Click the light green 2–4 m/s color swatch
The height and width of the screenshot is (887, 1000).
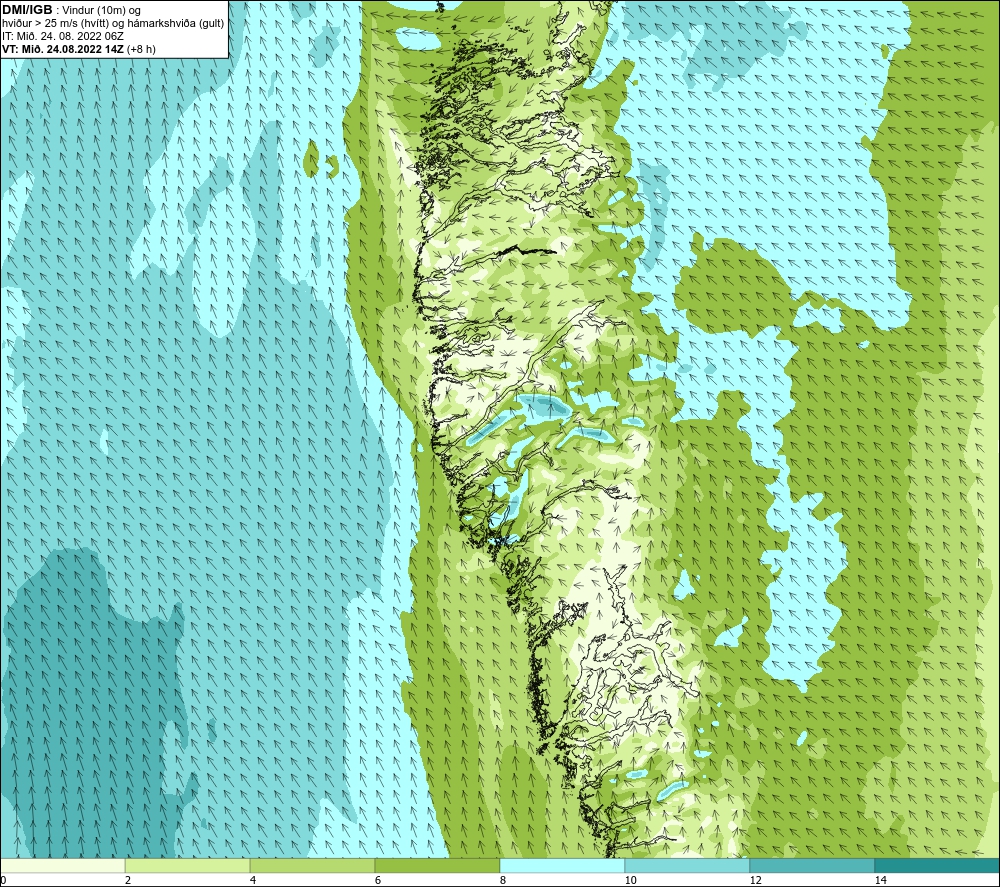pos(188,865)
